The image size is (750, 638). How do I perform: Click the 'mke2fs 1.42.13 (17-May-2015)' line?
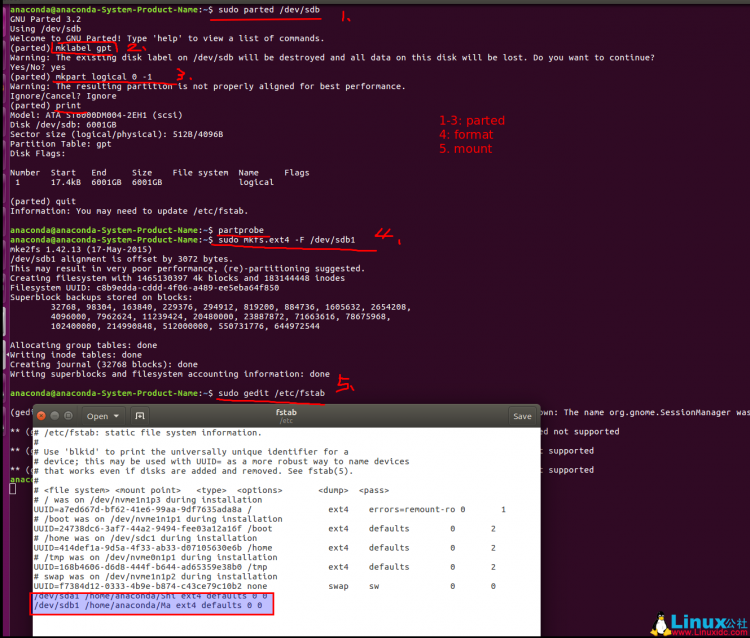[x=81, y=249]
